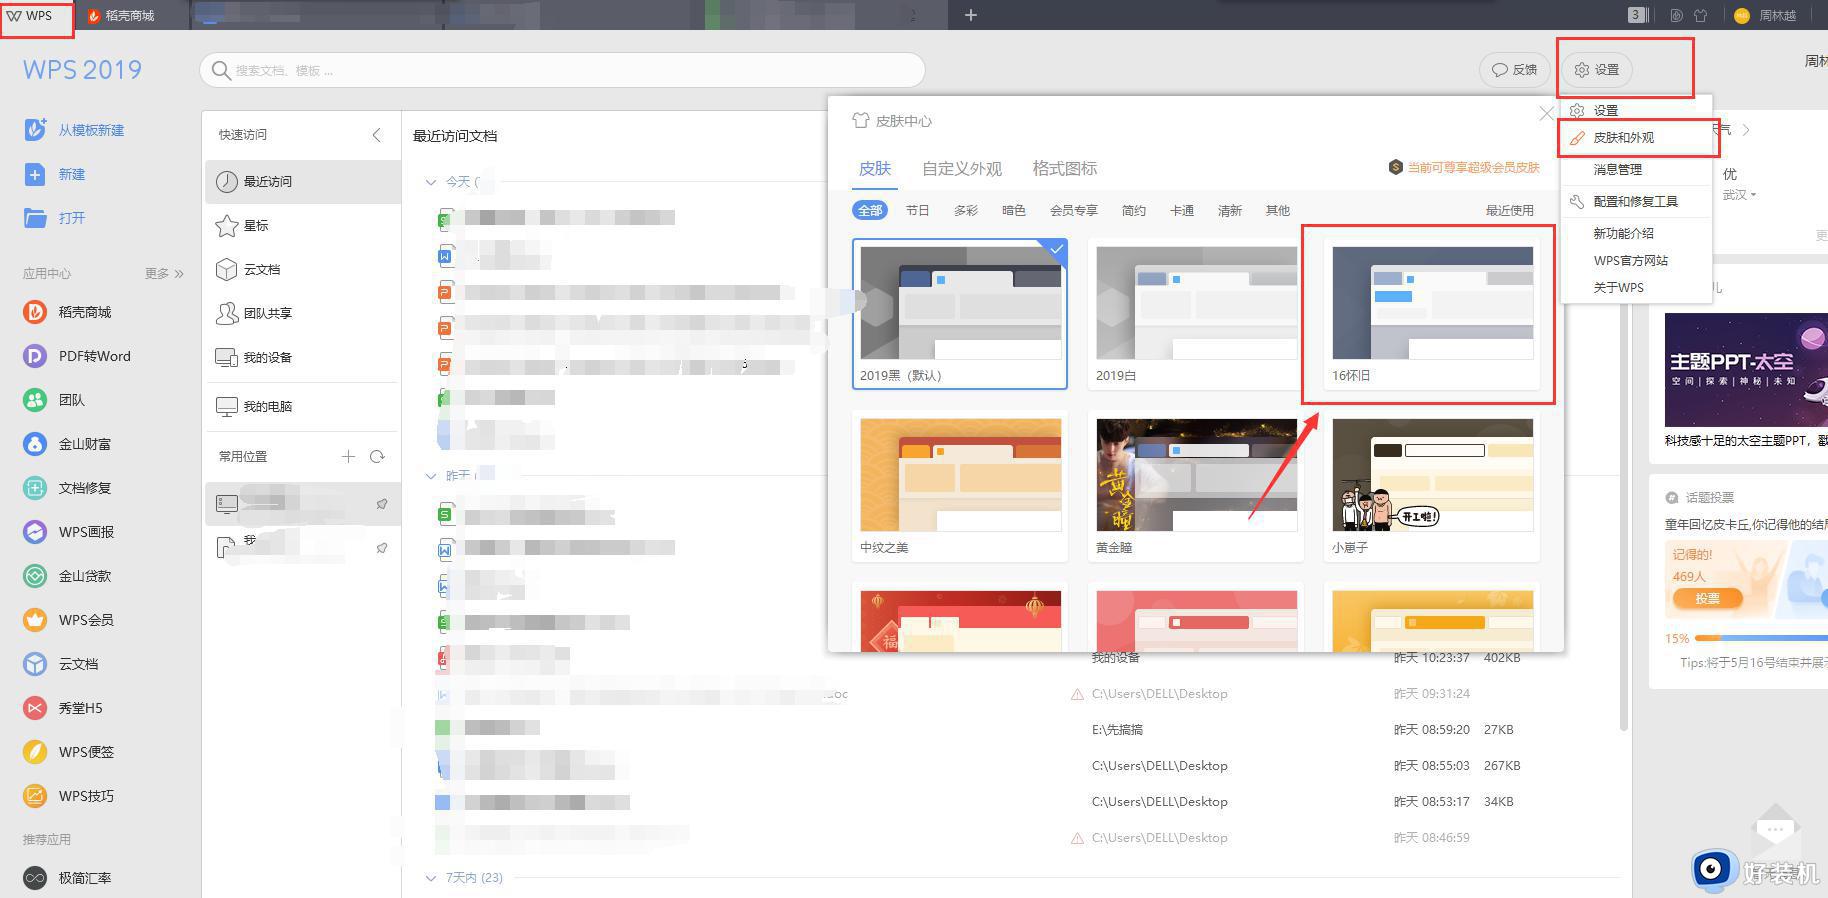The image size is (1828, 898).
Task: Open a new tab with plus button
Action: [970, 15]
